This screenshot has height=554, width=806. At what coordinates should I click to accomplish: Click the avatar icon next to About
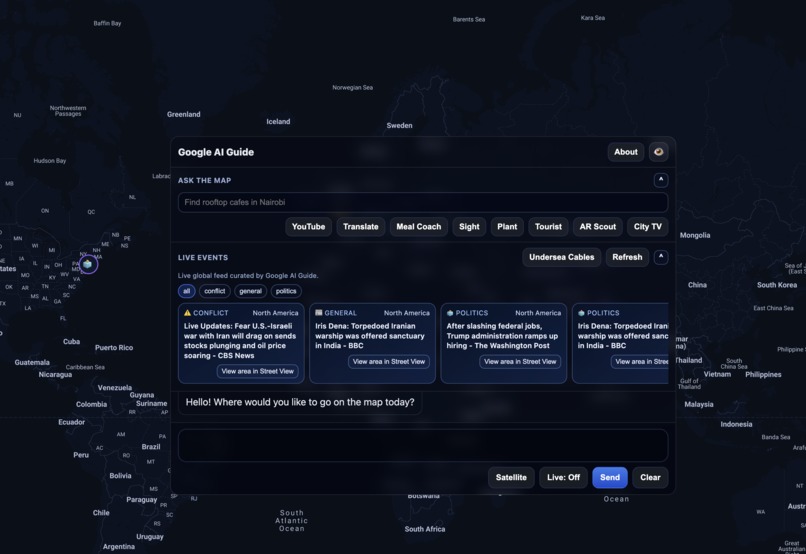coord(658,152)
